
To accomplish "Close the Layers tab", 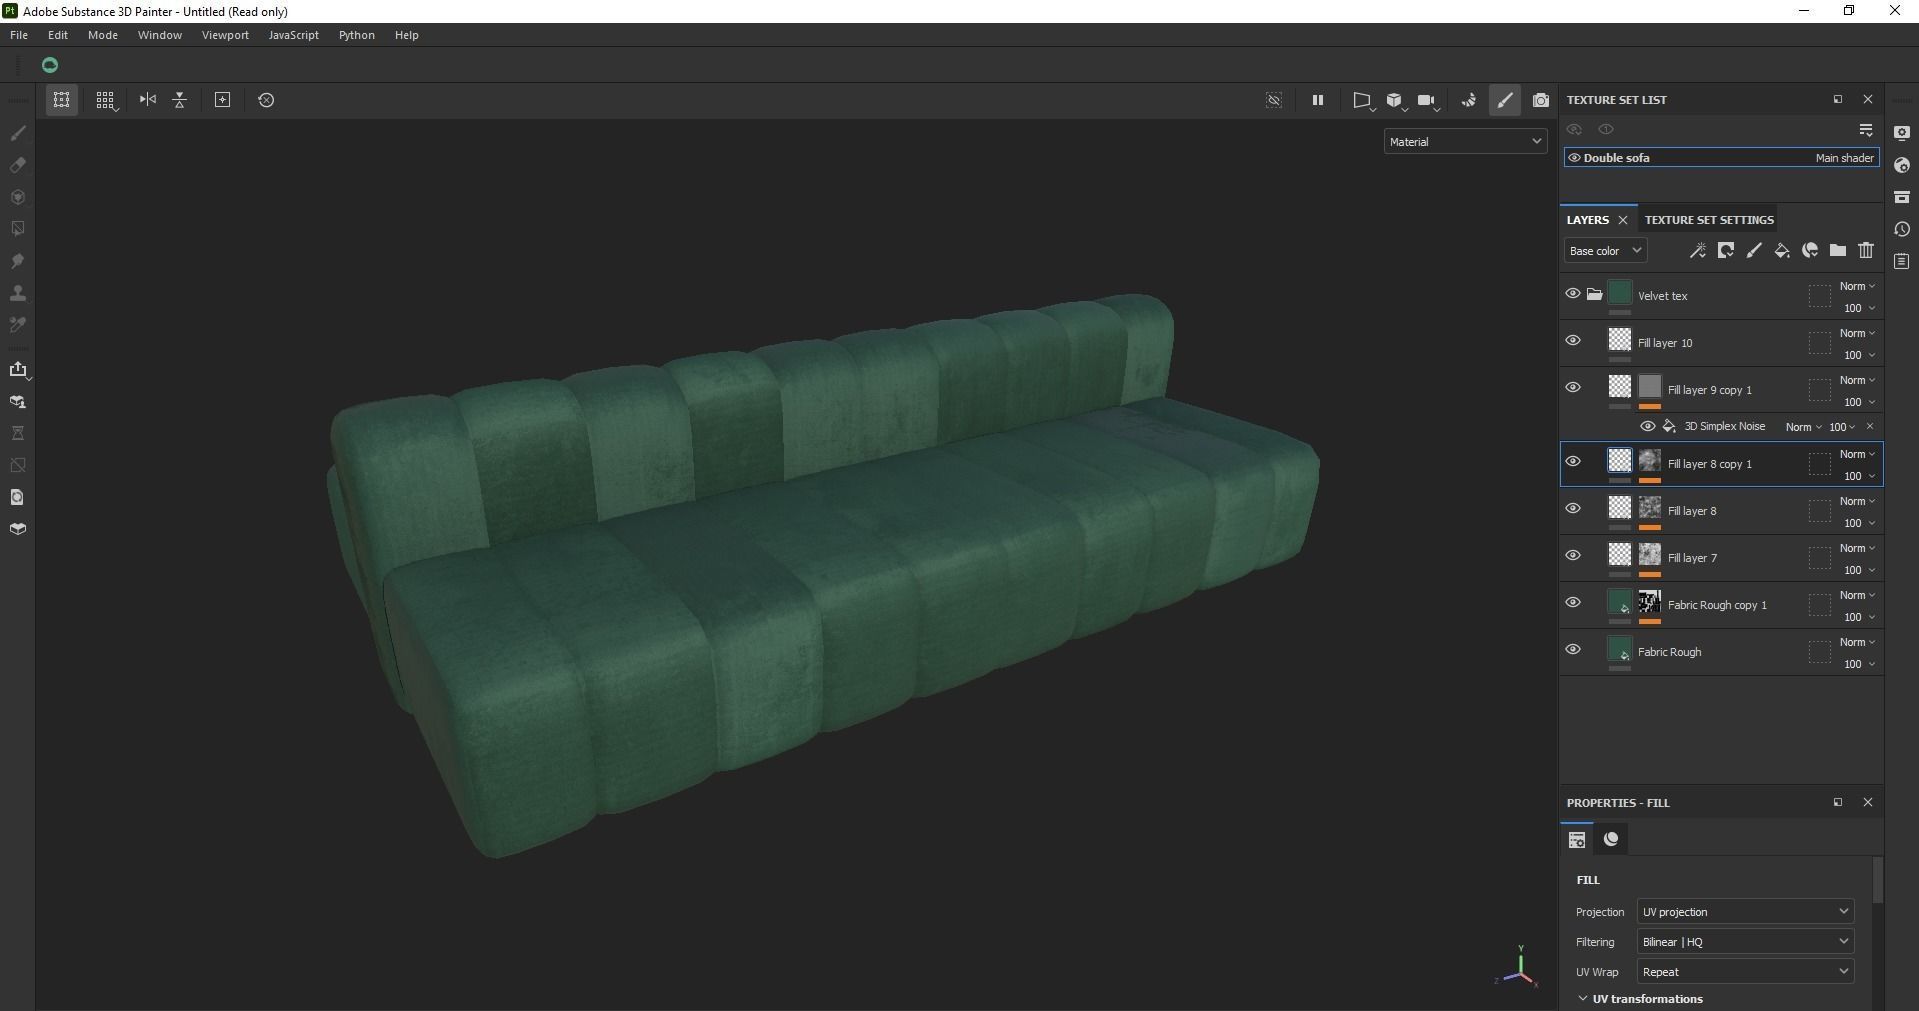I will click(1623, 220).
